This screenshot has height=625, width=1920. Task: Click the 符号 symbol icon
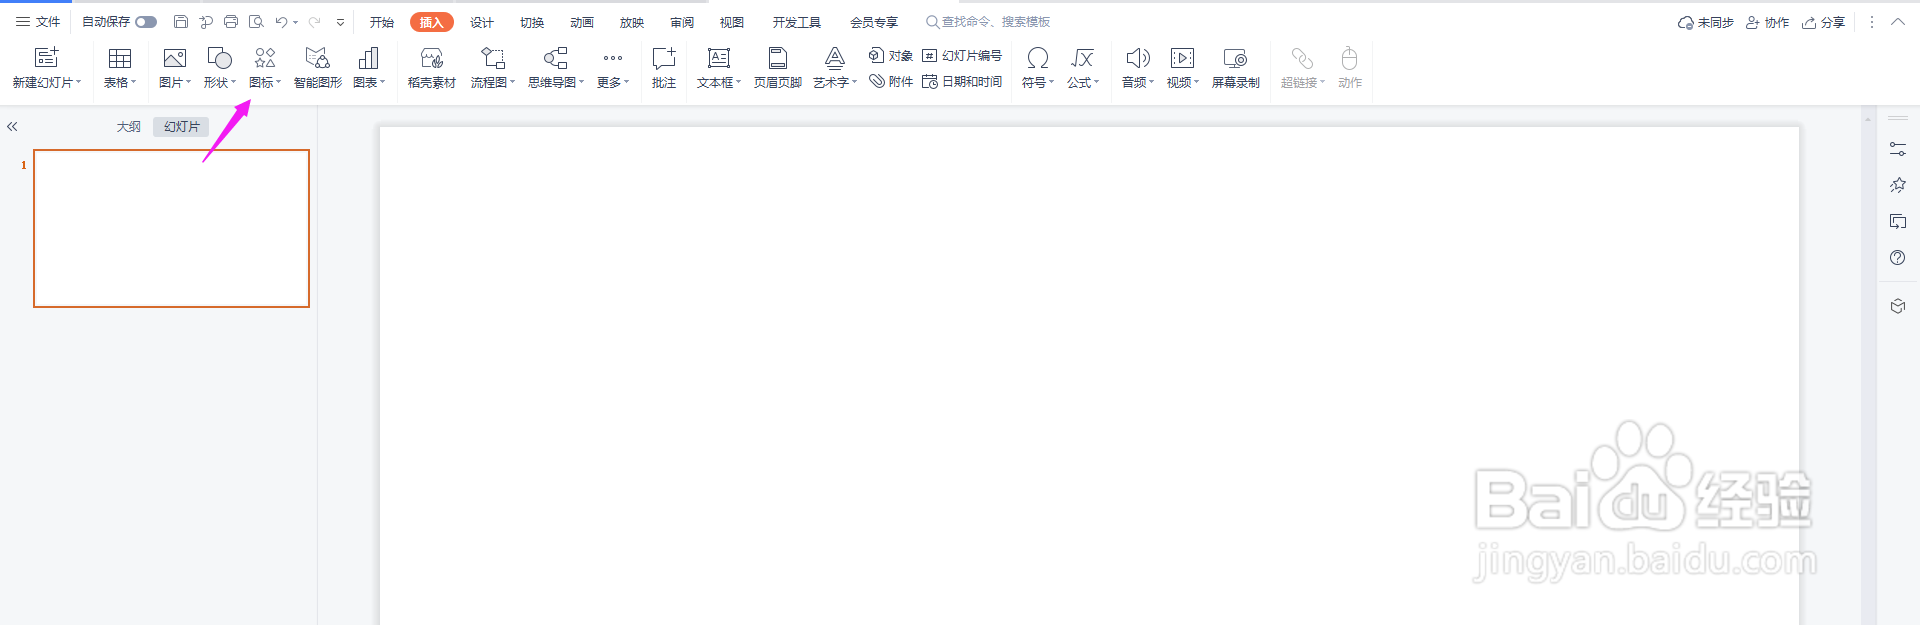click(1038, 58)
